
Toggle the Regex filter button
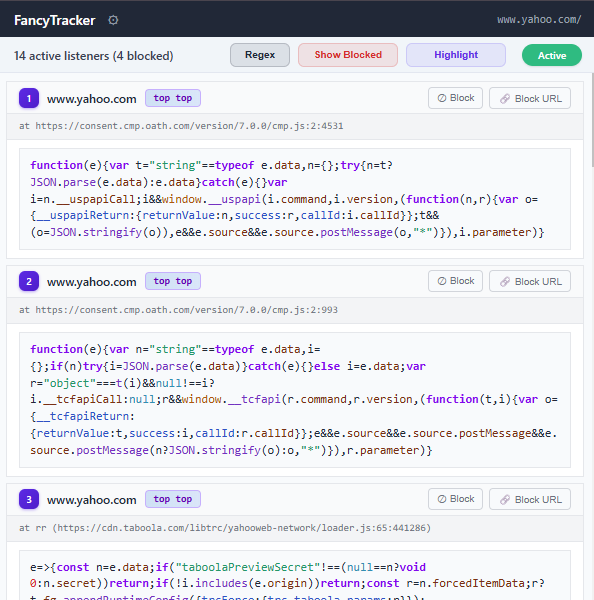260,55
